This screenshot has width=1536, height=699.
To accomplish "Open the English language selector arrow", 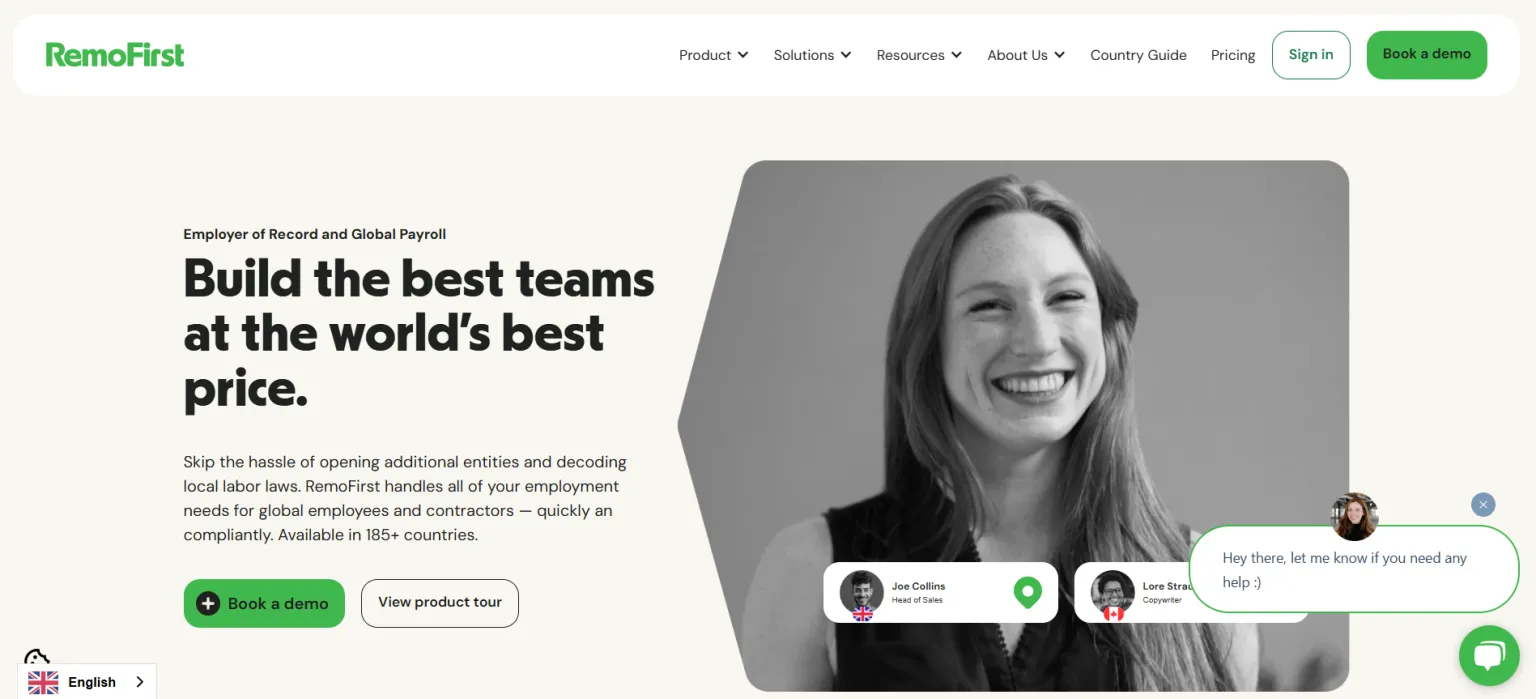I will point(138,682).
